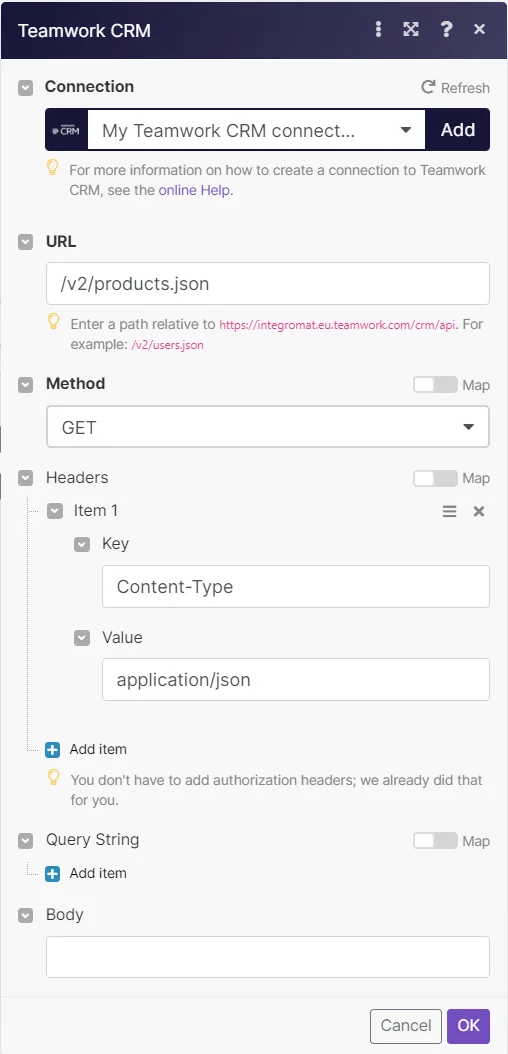Click the Item 1 reorder handle icon
The height and width of the screenshot is (1054, 508).
click(450, 512)
